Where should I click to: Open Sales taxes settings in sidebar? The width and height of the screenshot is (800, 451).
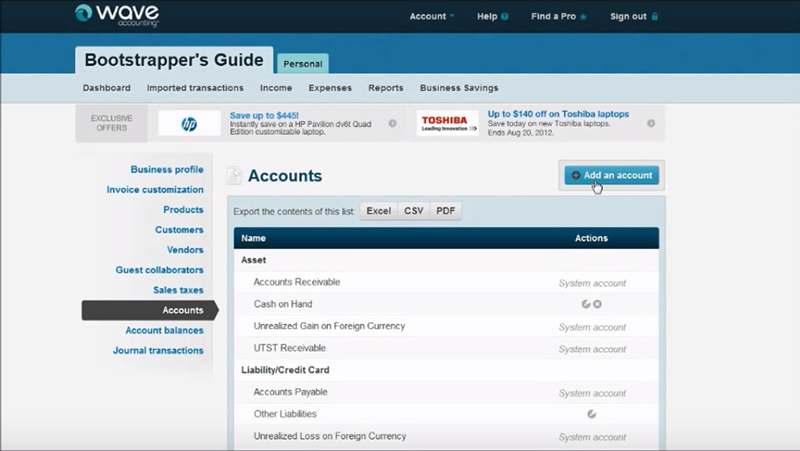click(178, 290)
